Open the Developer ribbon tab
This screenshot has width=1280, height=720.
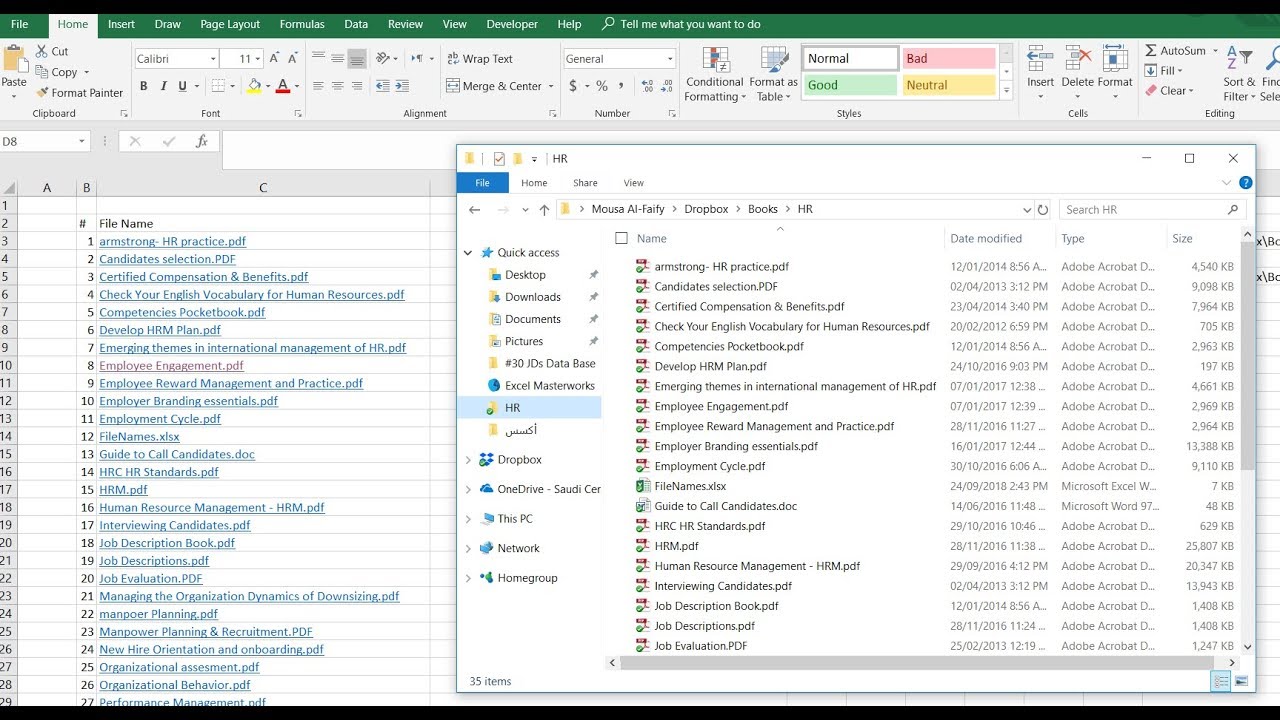click(512, 24)
